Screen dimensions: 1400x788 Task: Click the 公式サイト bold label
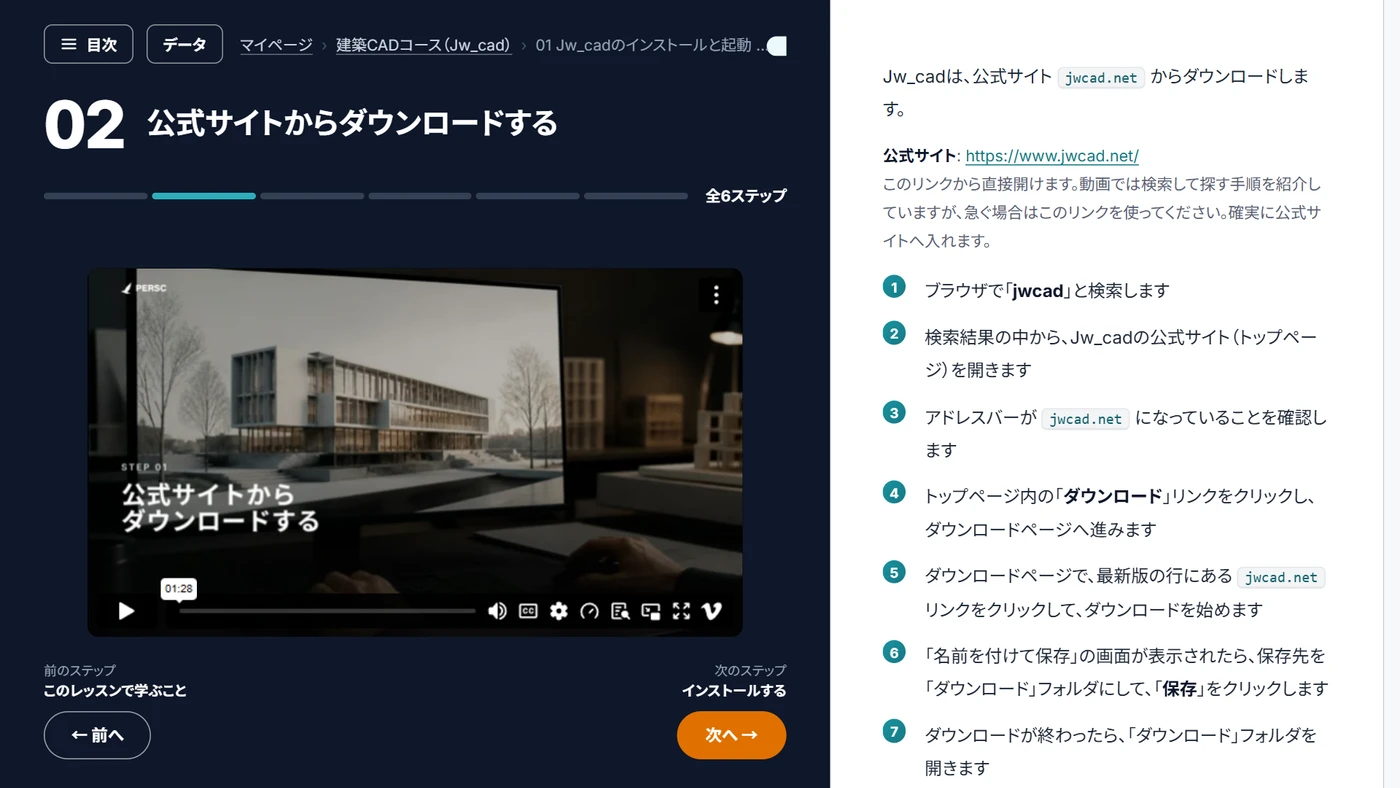920,156
